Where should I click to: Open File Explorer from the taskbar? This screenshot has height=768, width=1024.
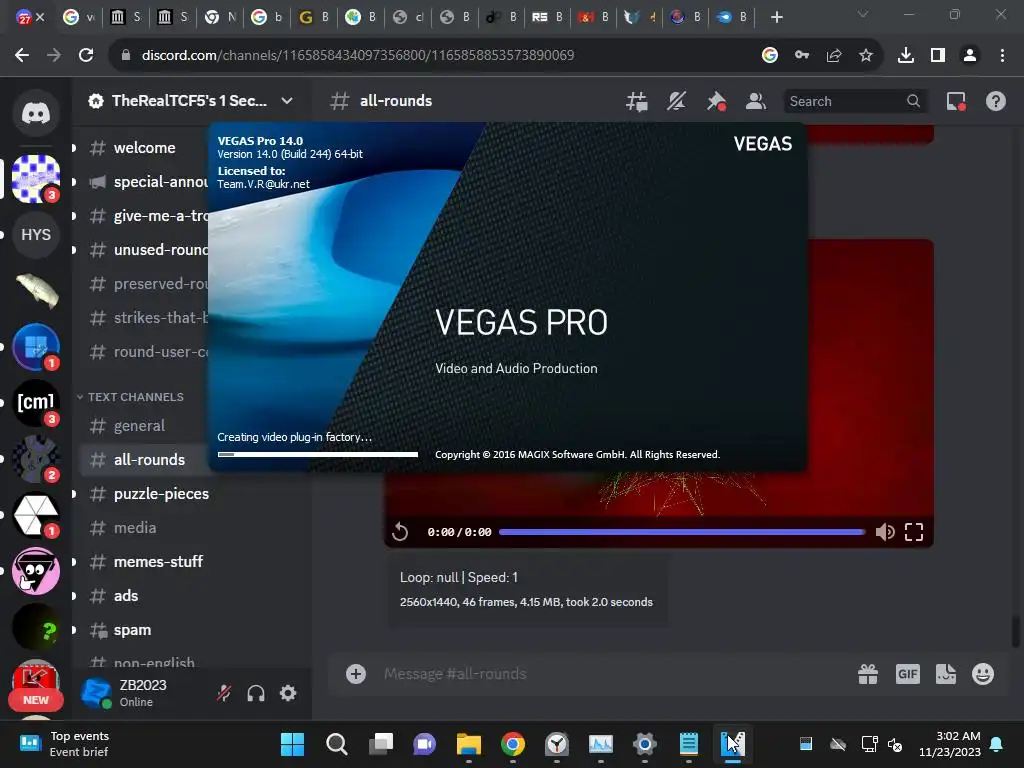(x=469, y=744)
